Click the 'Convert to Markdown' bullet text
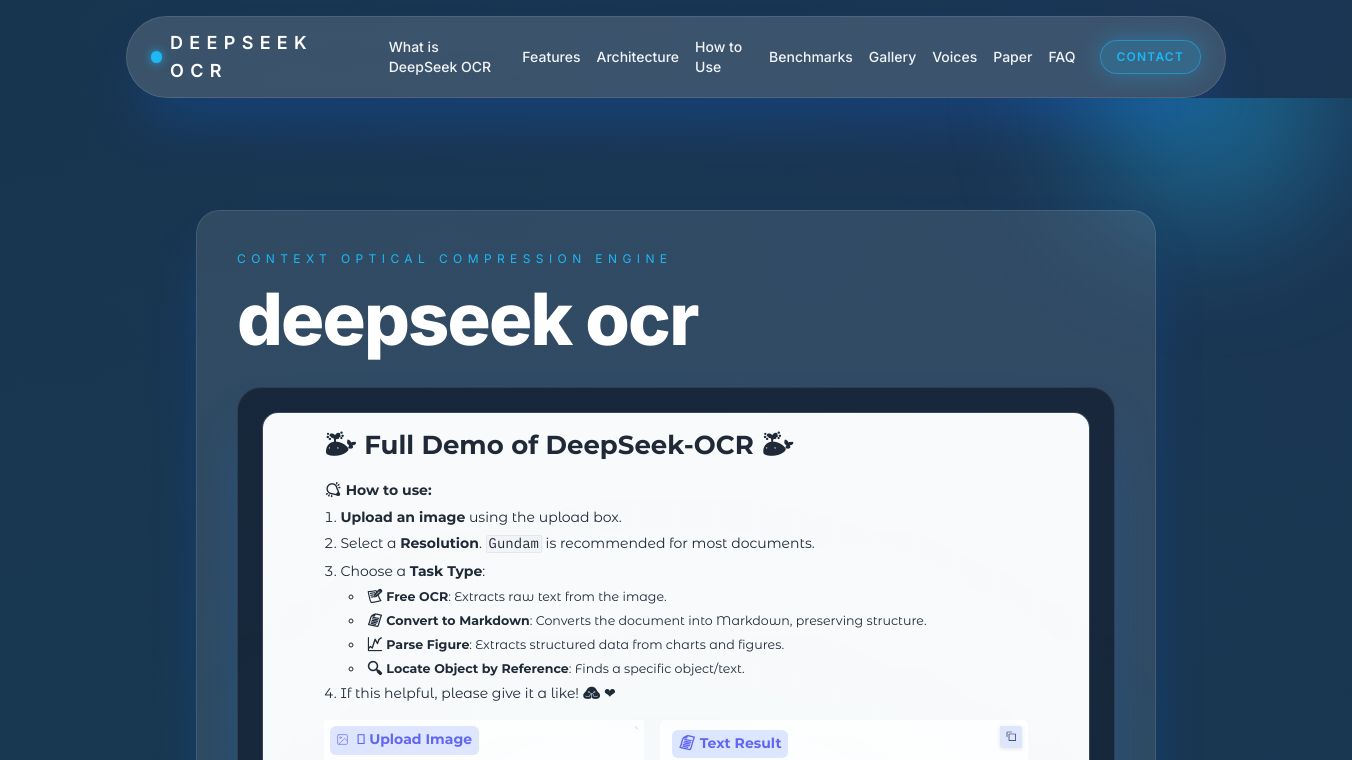Viewport: 1352px width, 760px height. (656, 620)
